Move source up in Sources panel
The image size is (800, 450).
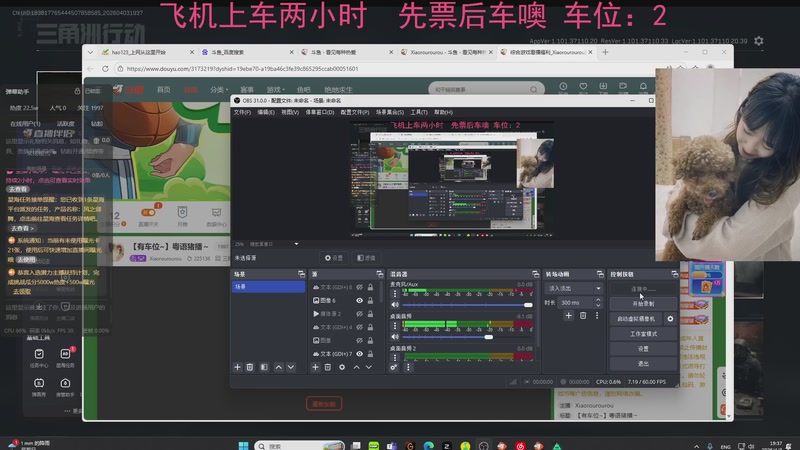pyautogui.click(x=357, y=367)
